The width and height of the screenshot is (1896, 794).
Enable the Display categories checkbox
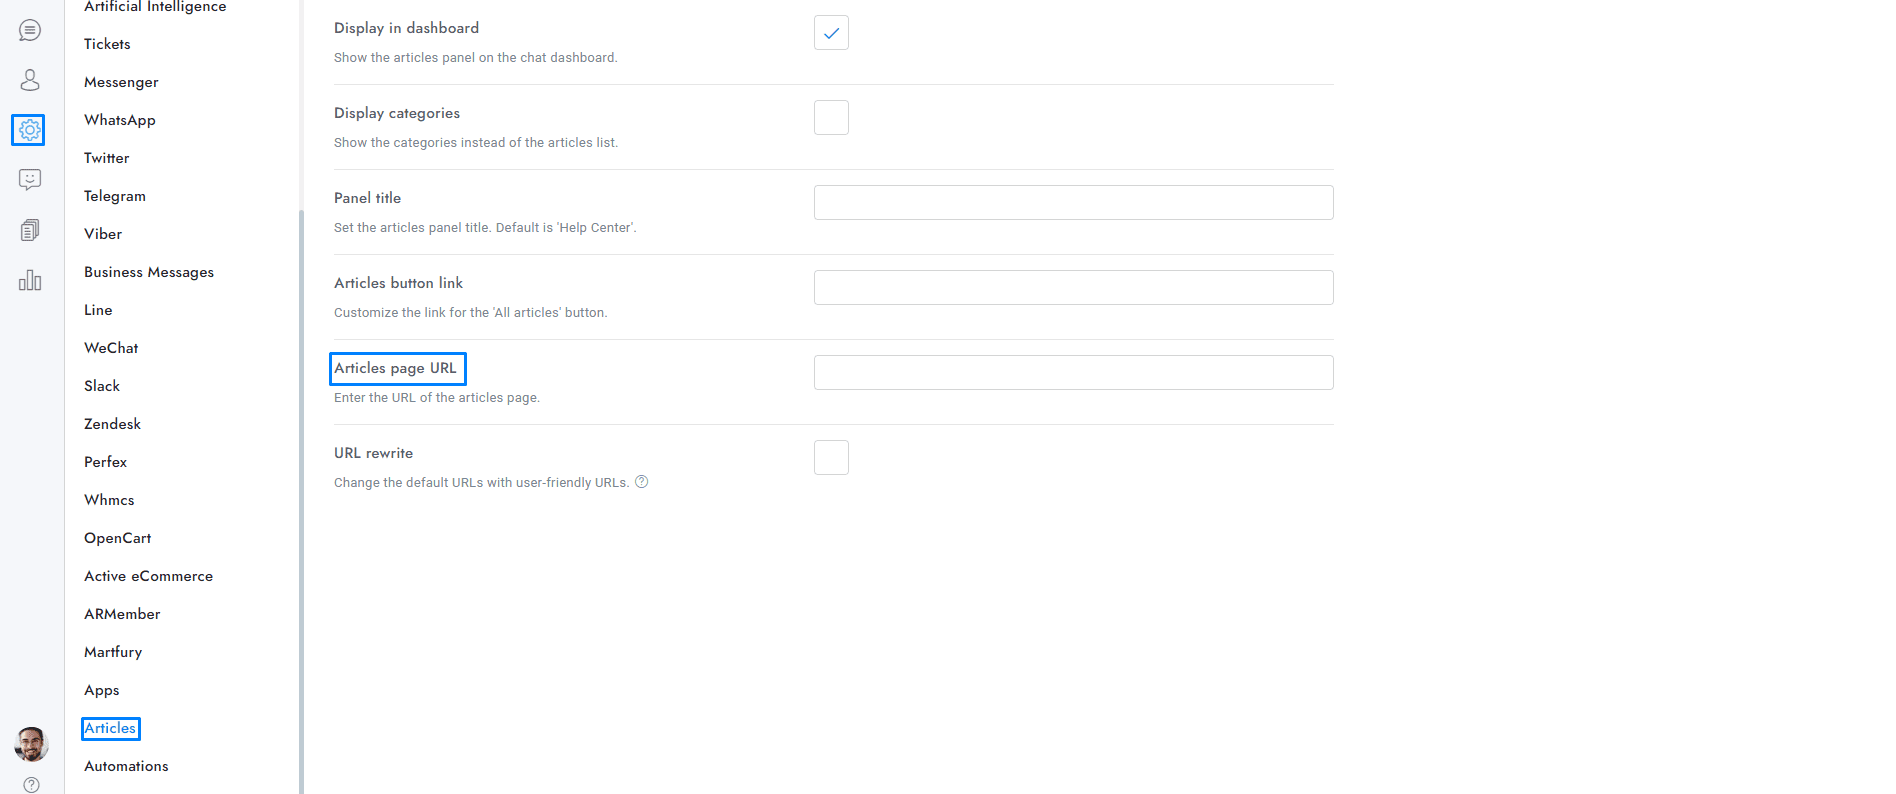pos(831,118)
